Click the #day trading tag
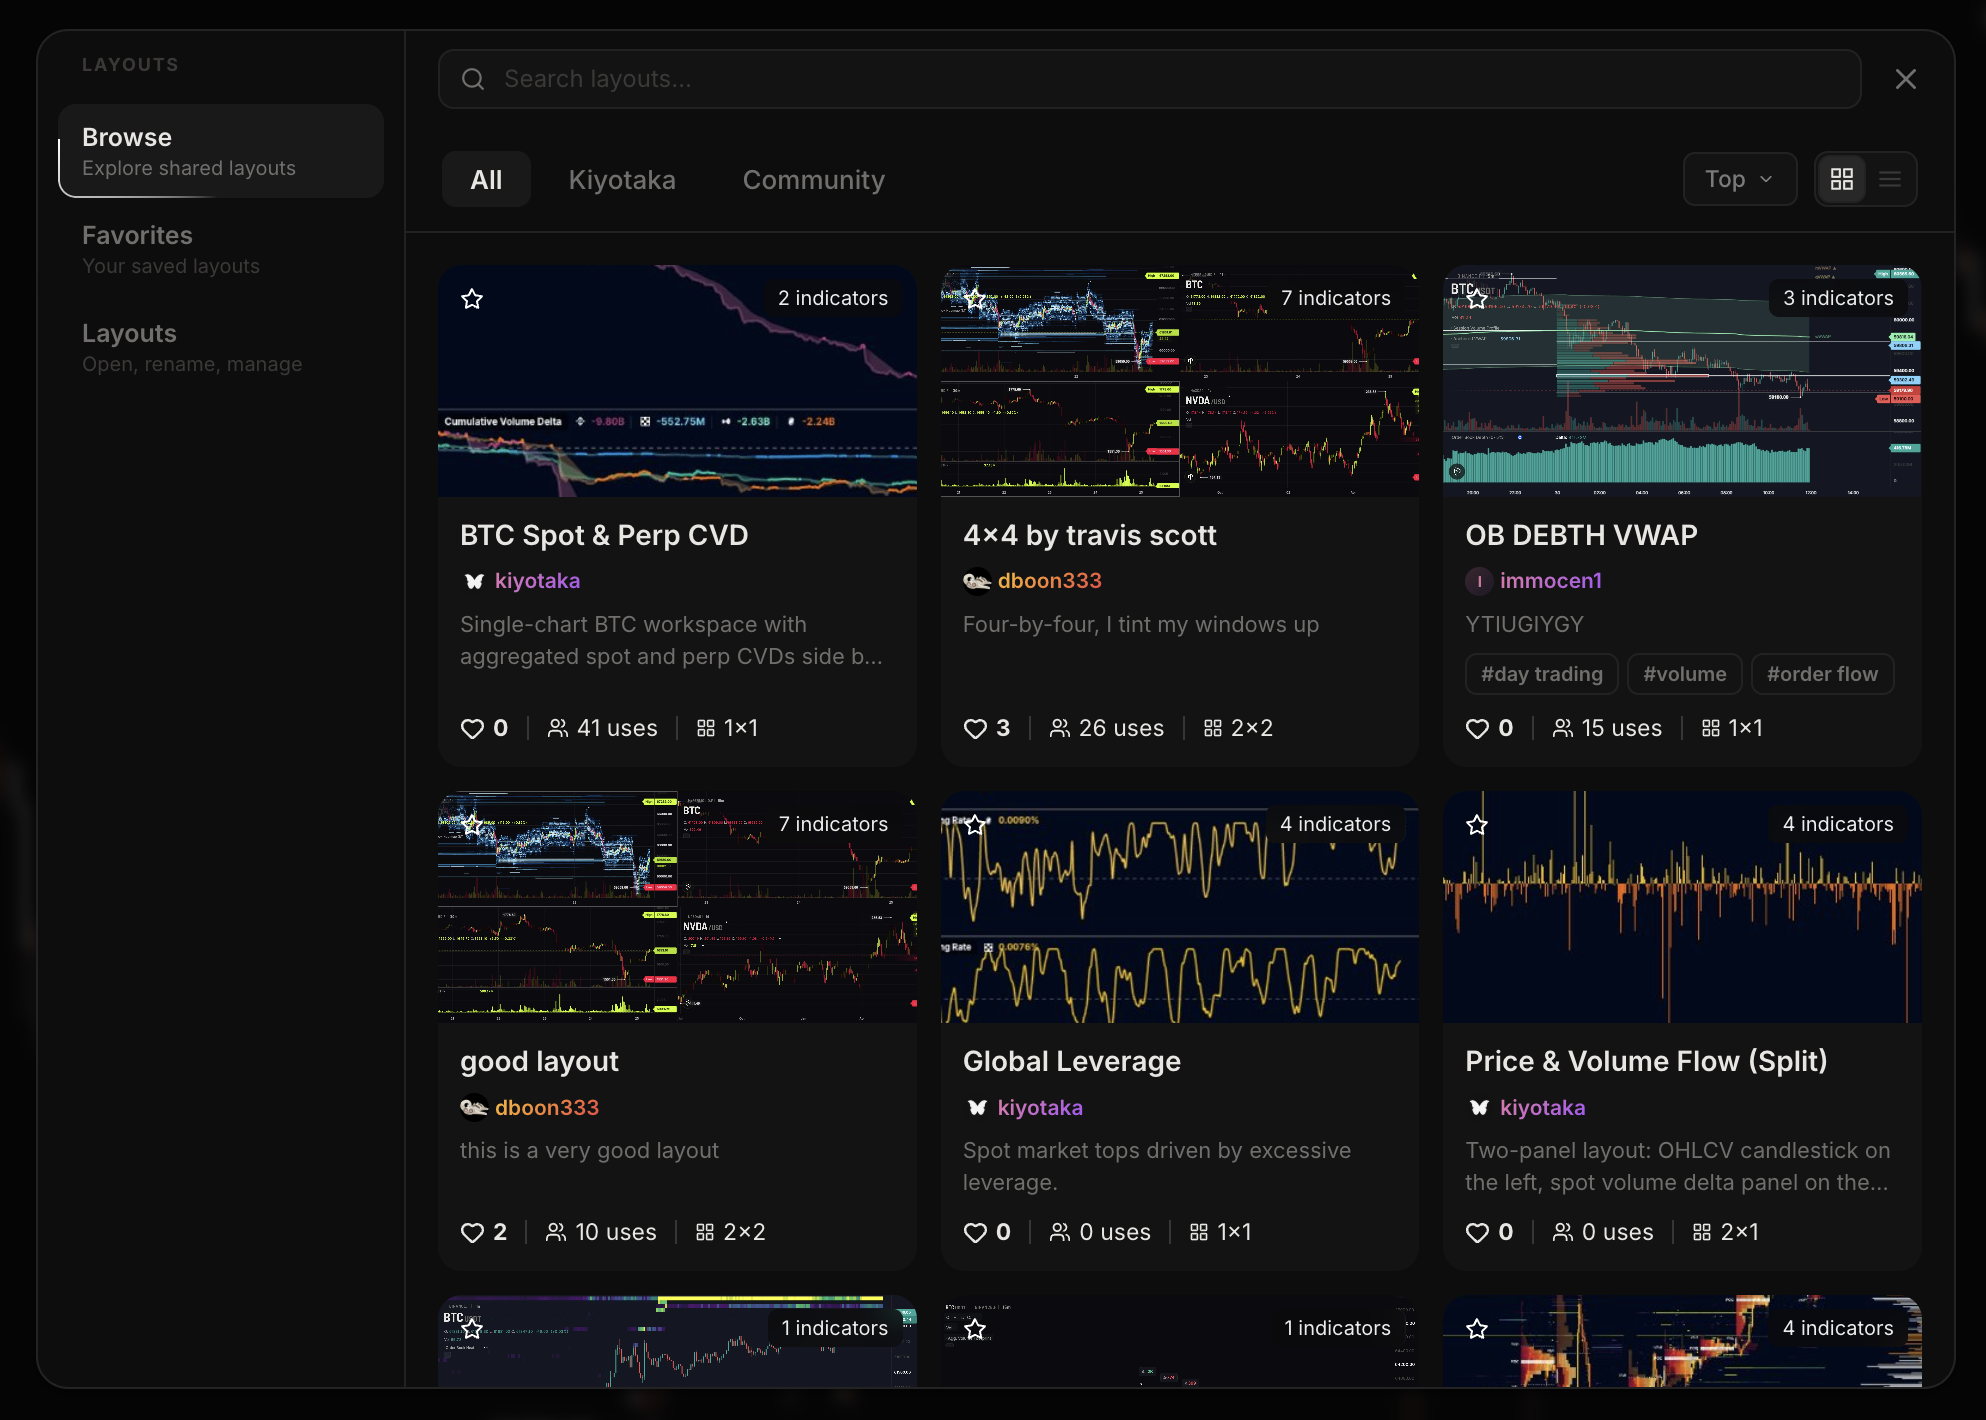1986x1420 pixels. coord(1542,675)
